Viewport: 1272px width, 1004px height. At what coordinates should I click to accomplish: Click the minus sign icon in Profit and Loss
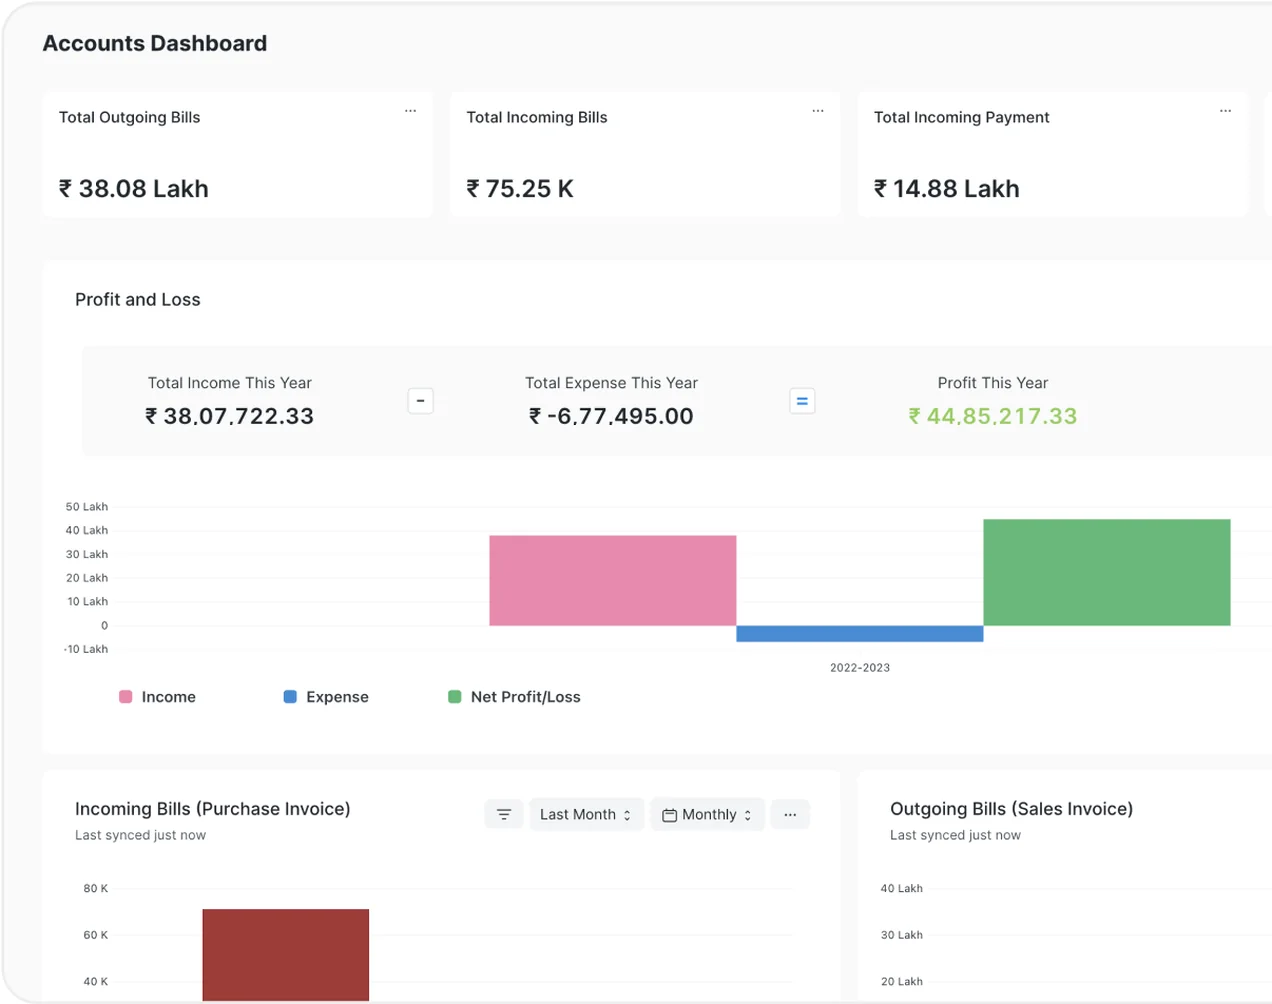click(421, 401)
